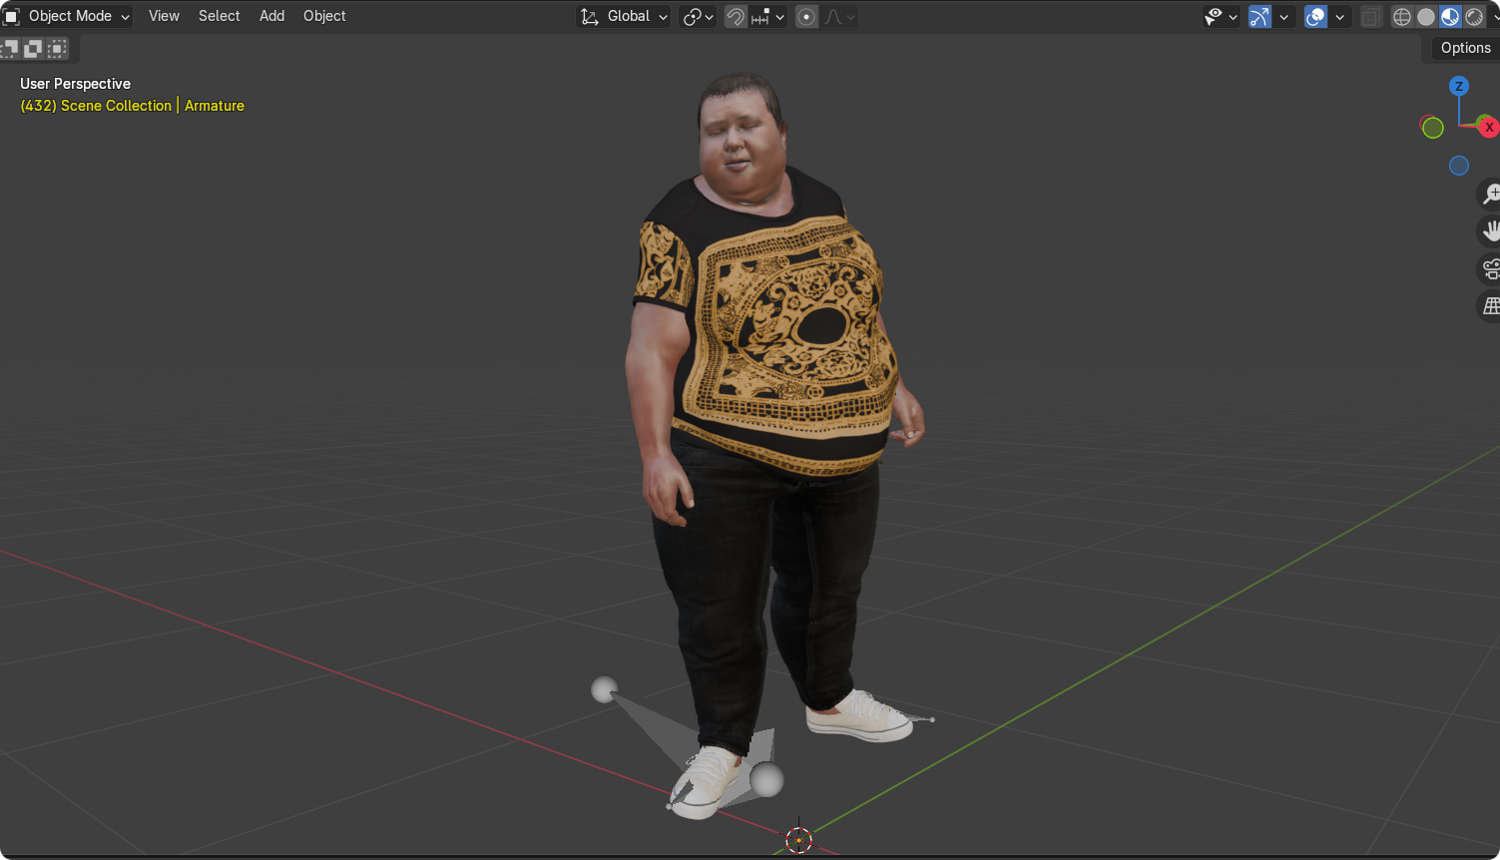This screenshot has height=860, width=1500.
Task: Click the large sphere bone control
Action: pos(766,780)
